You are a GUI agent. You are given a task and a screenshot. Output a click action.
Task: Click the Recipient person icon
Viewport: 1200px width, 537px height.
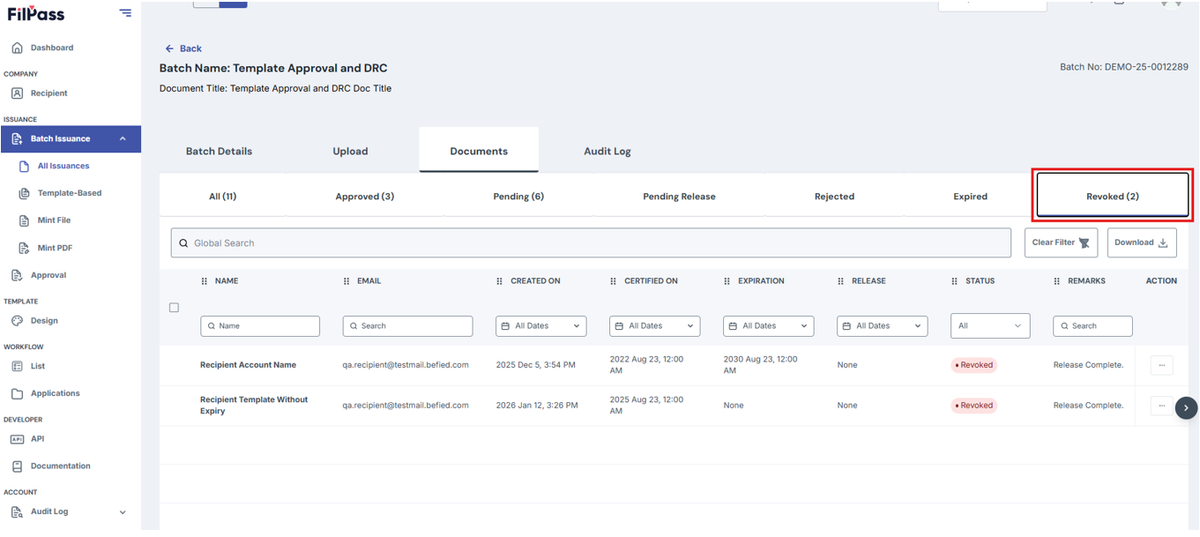coord(17,93)
